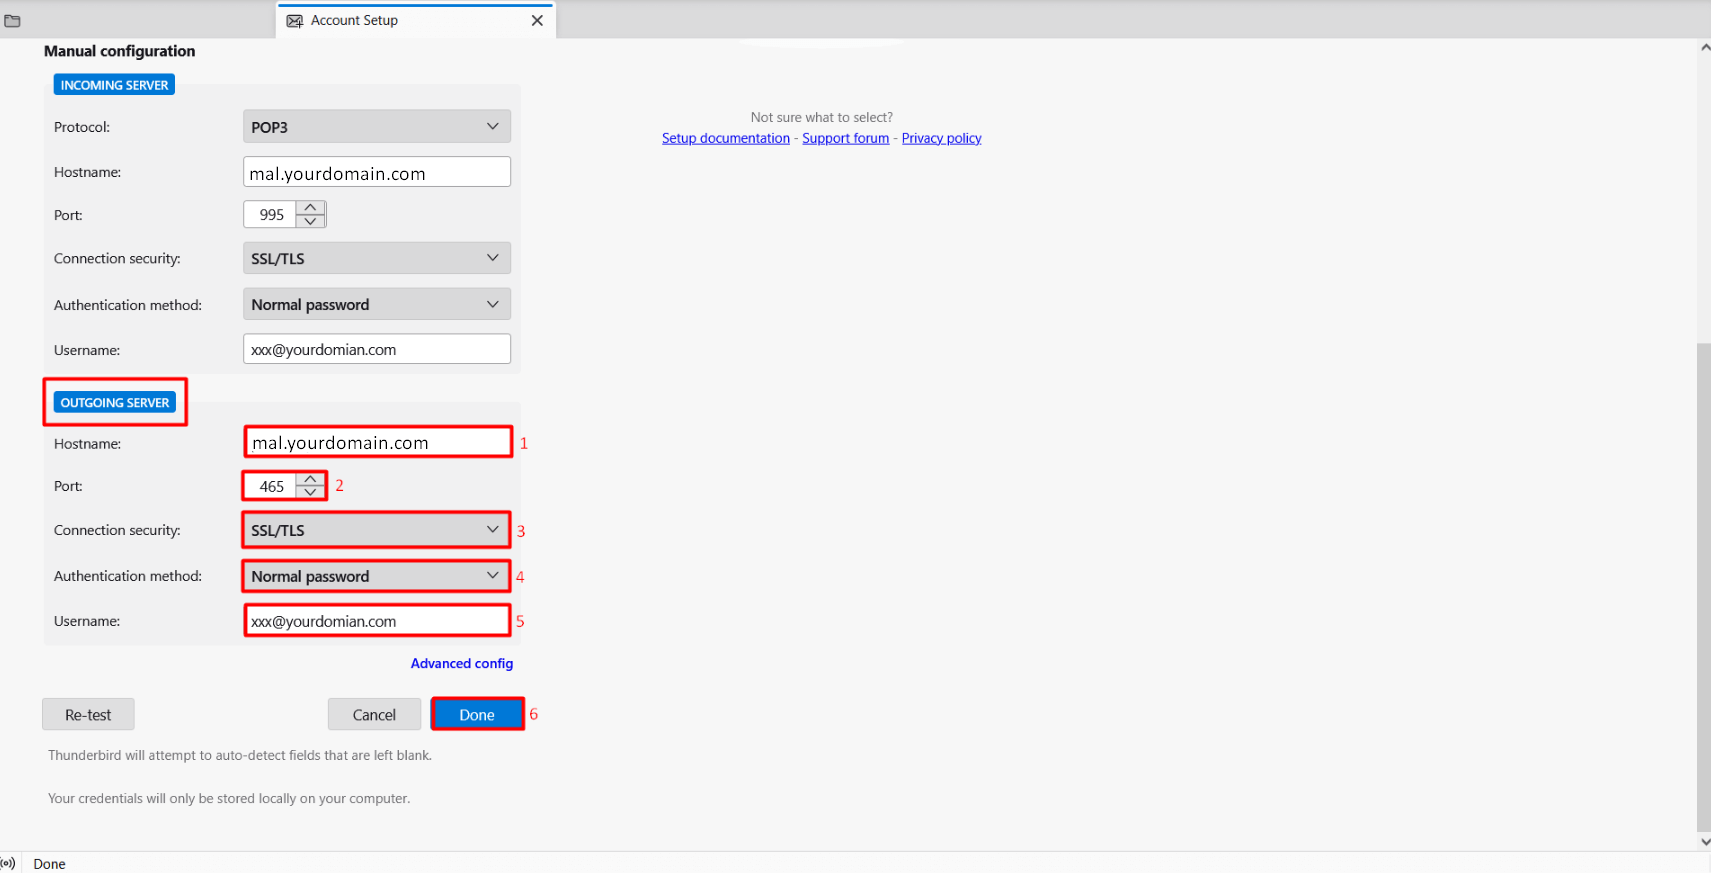1711x873 pixels.
Task: Expand outgoing Connection security SSL/TLS dropdown
Action: click(x=376, y=530)
